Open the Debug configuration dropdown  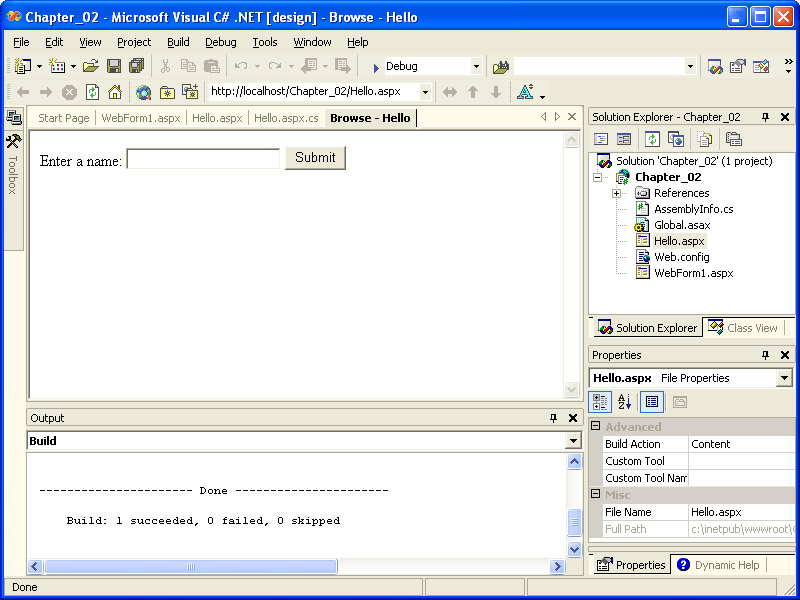tap(475, 66)
